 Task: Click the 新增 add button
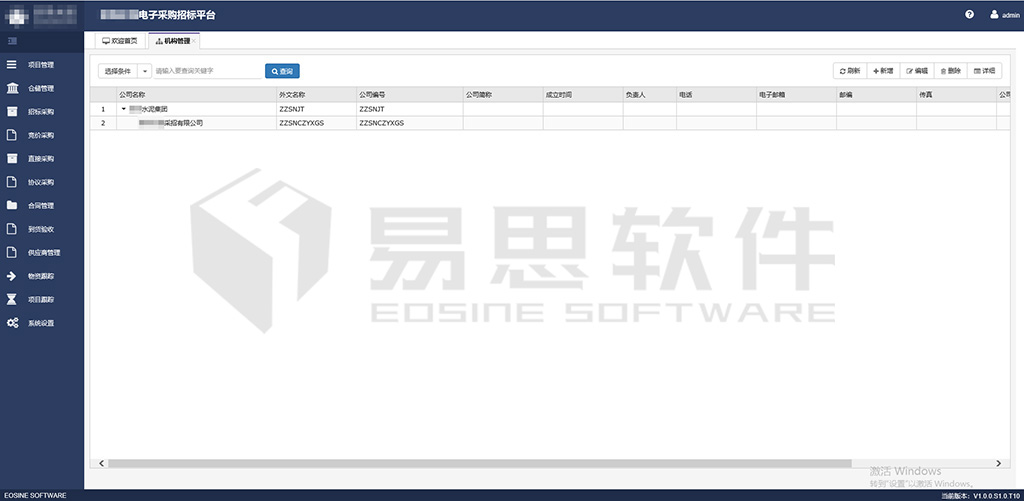point(883,71)
